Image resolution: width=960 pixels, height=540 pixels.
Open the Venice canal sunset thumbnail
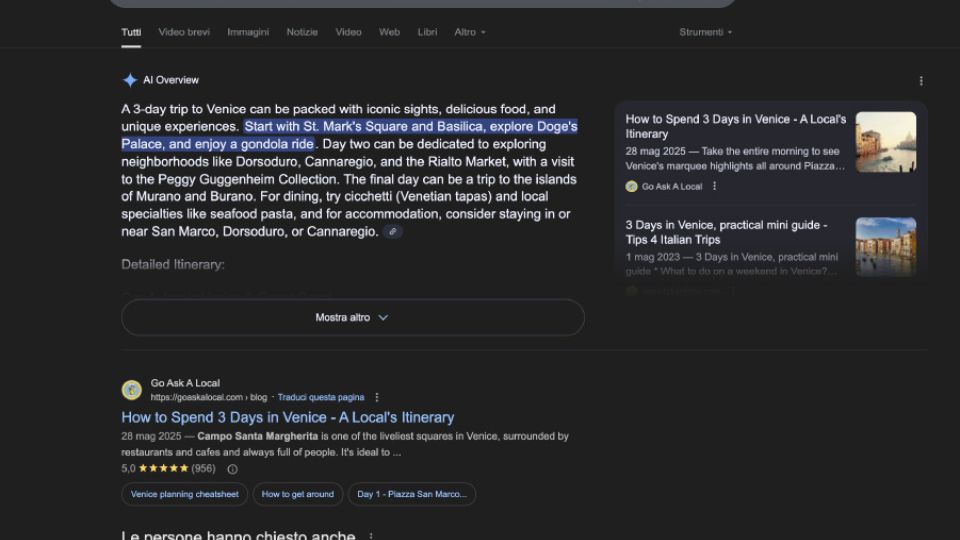pos(885,142)
